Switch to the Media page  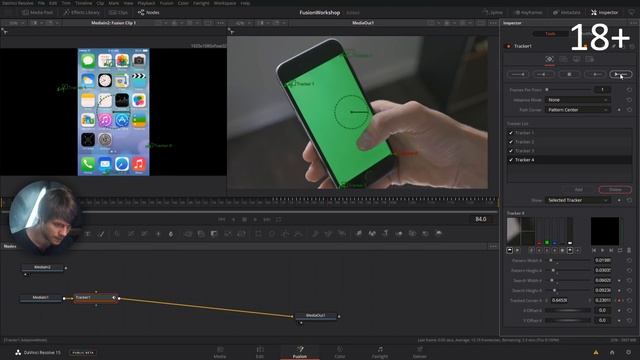point(220,352)
